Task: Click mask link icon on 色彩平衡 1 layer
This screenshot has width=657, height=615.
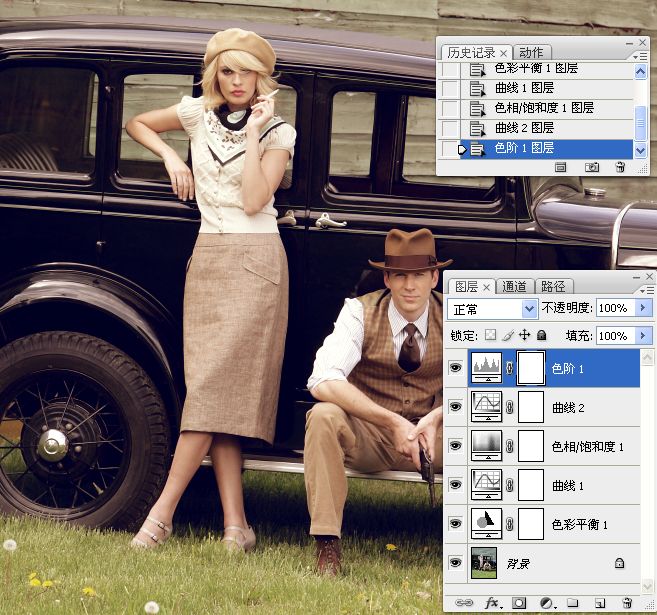Action: [x=510, y=524]
